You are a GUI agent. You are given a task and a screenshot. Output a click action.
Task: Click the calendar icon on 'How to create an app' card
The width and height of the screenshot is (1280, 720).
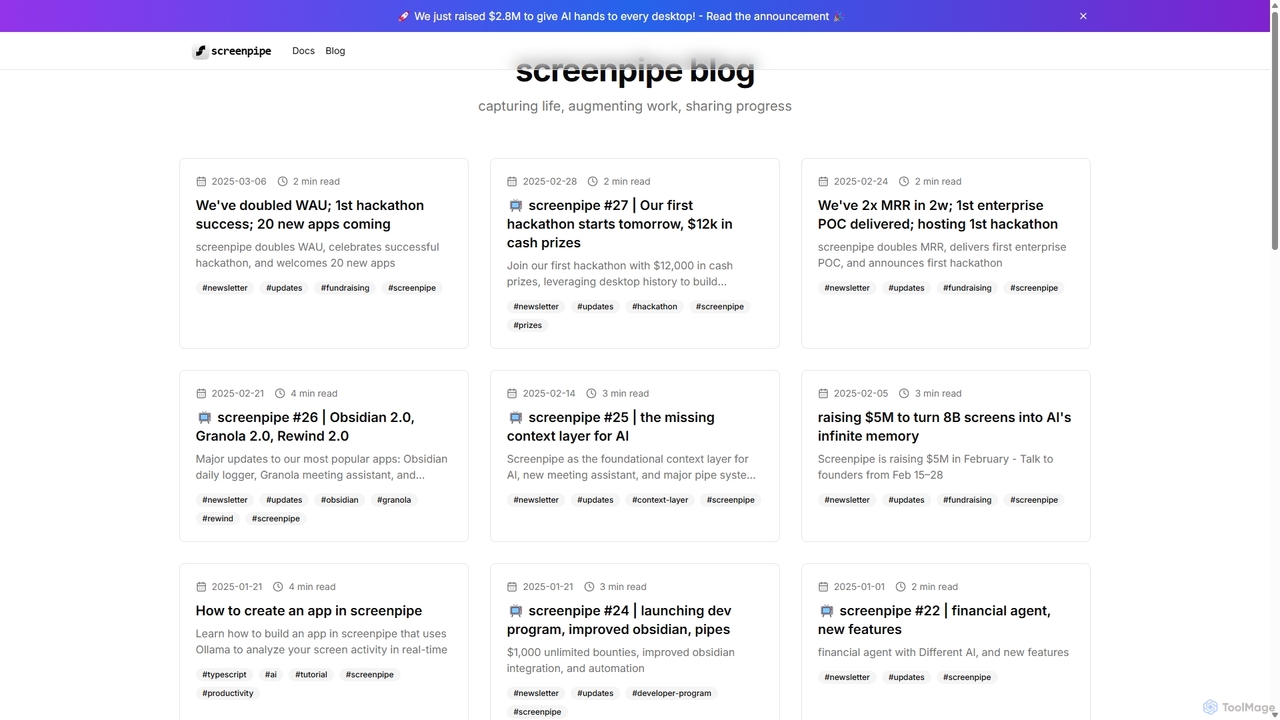201,587
